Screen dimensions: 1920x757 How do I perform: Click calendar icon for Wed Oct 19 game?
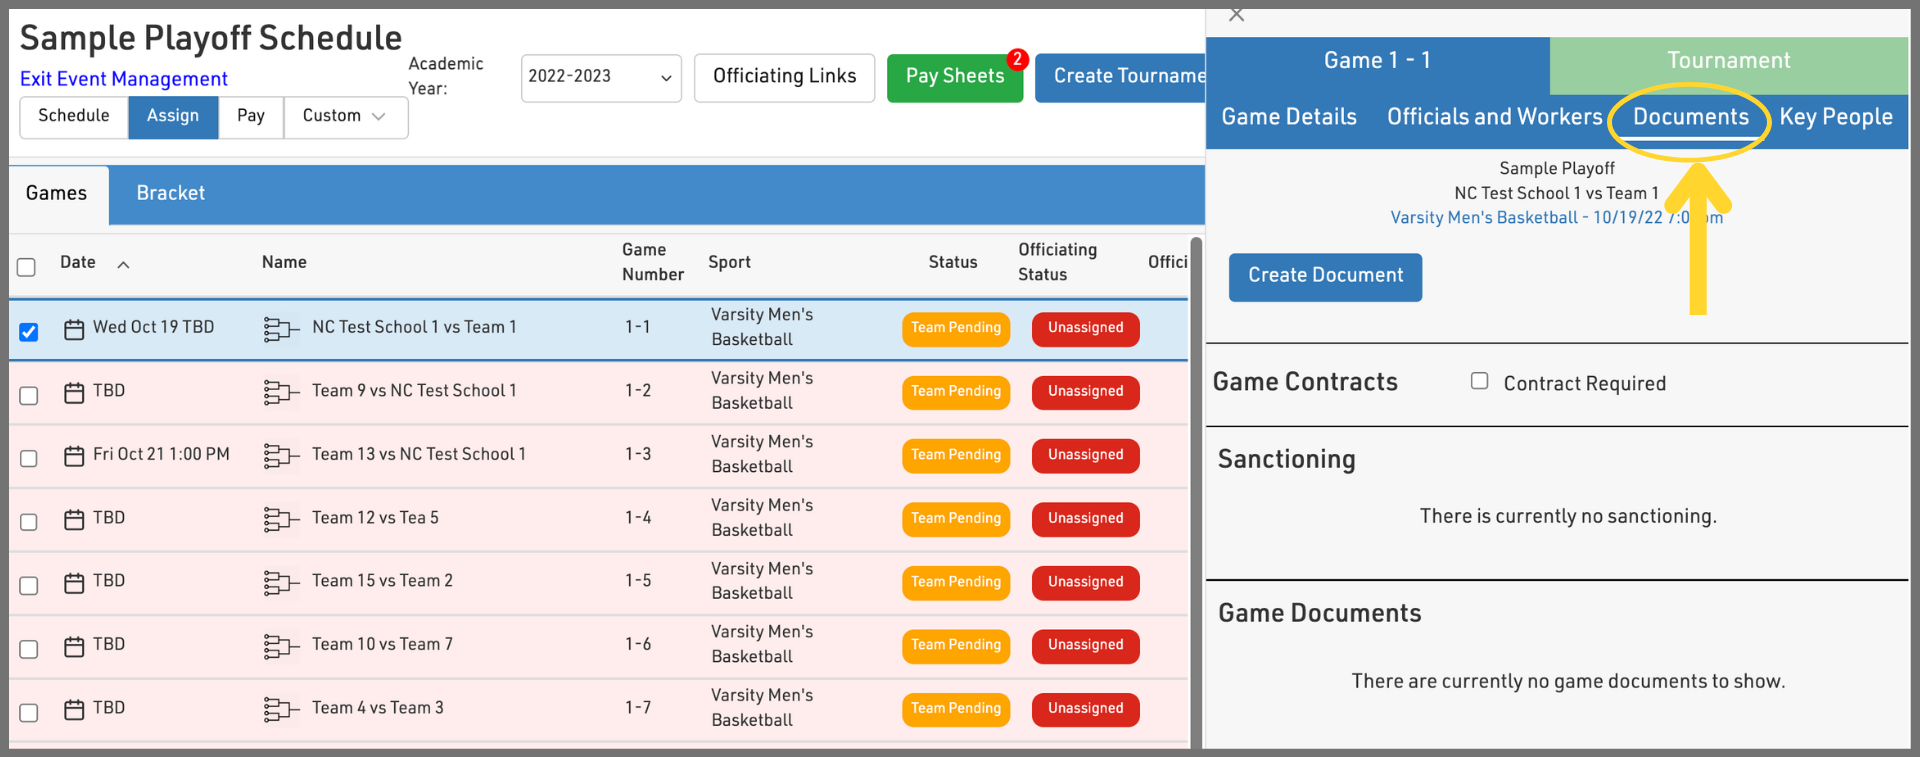74,329
